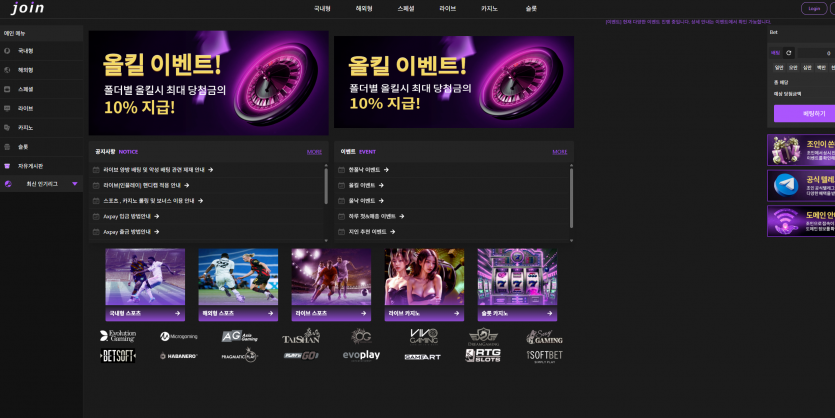
Task: Click the Dream Gaming logo
Action: coord(484,337)
